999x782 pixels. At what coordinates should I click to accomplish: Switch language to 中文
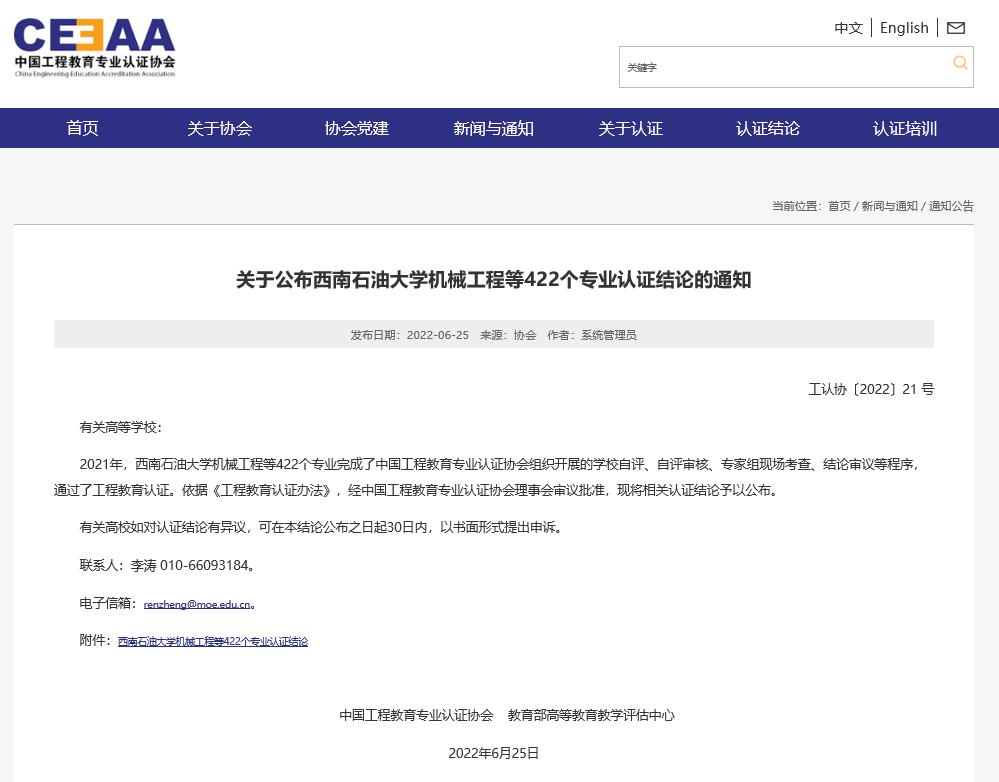click(848, 28)
